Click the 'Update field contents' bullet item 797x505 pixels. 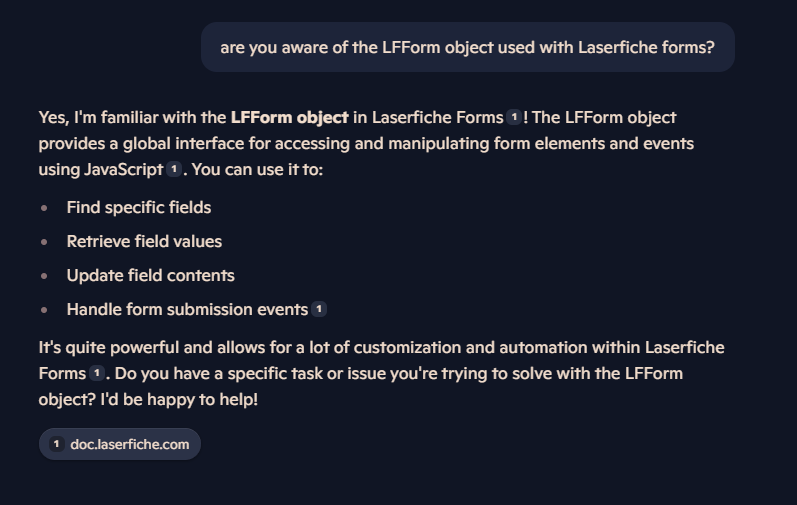(150, 275)
